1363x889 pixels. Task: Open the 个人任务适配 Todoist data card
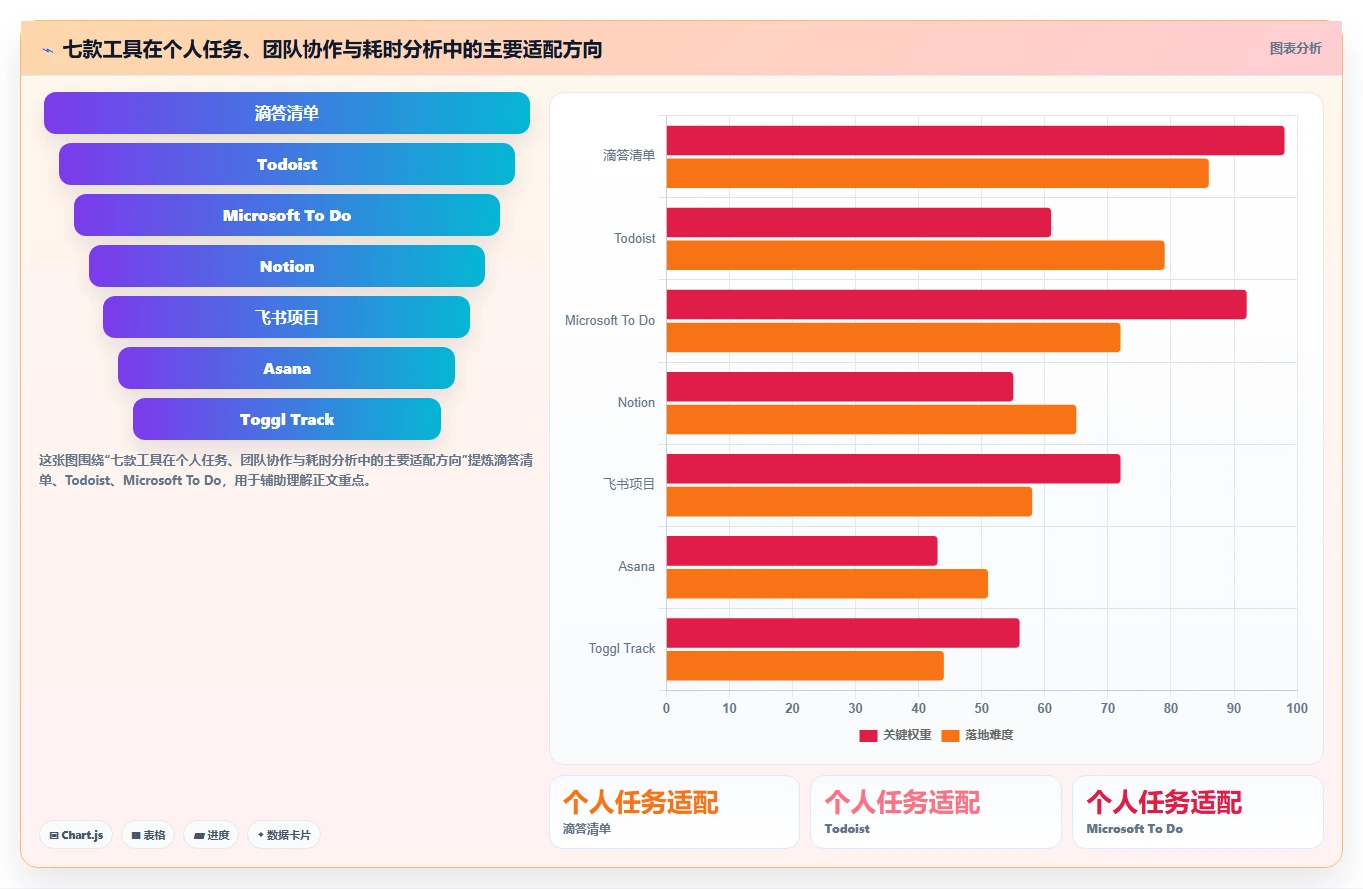pos(936,812)
